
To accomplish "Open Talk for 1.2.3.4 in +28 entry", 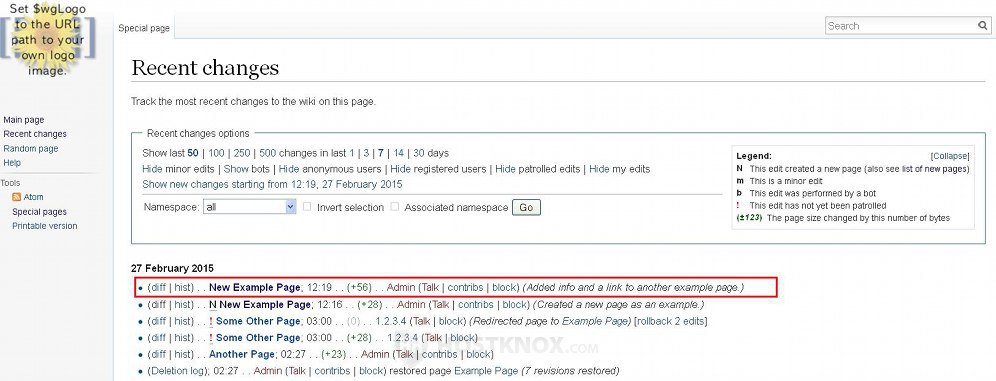I will click(x=433, y=338).
